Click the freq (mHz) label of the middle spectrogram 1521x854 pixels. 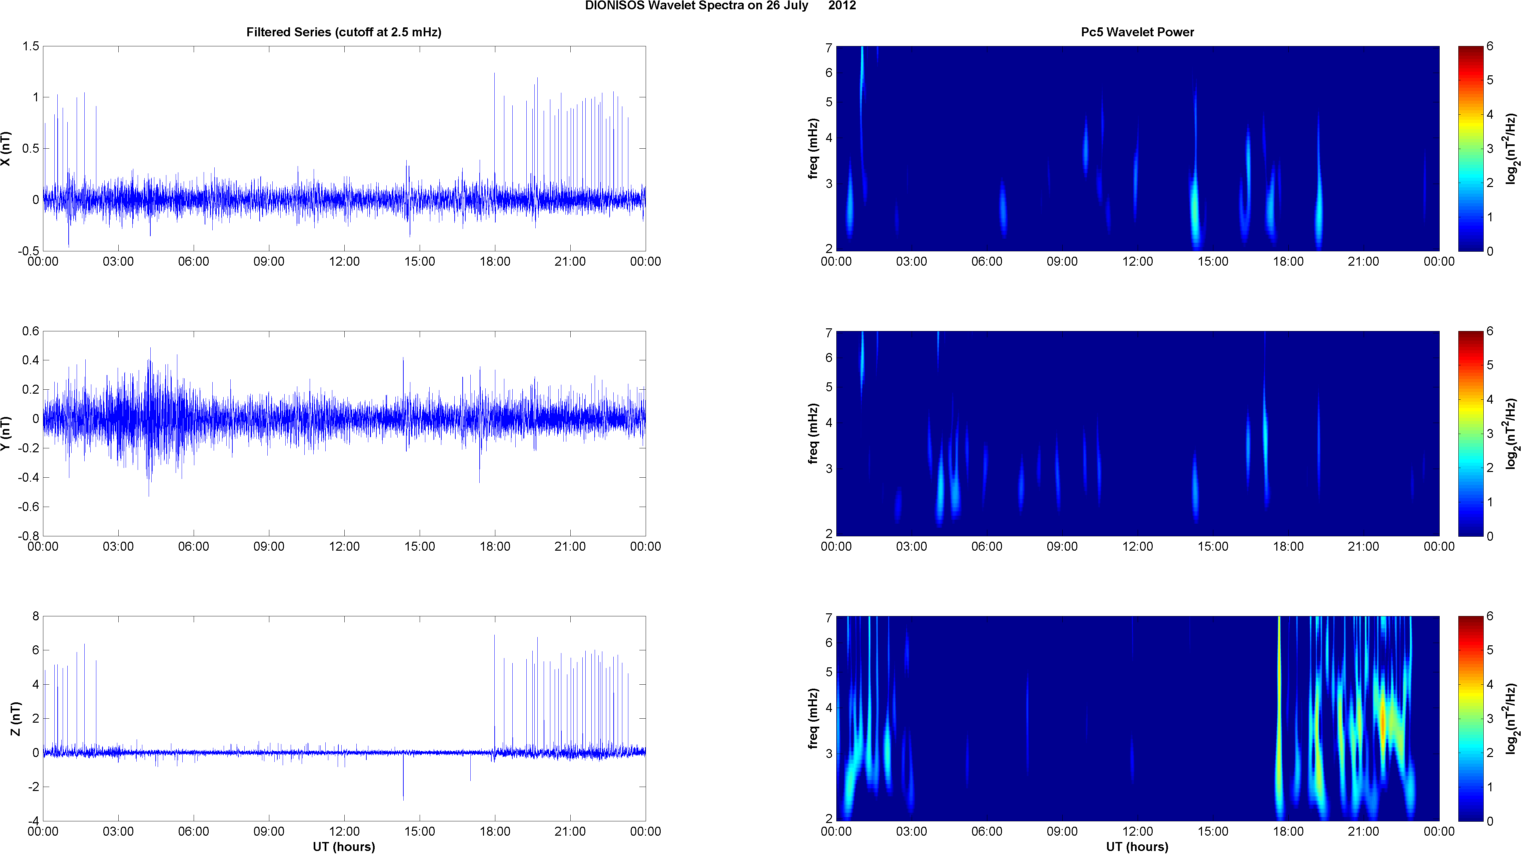pos(814,433)
